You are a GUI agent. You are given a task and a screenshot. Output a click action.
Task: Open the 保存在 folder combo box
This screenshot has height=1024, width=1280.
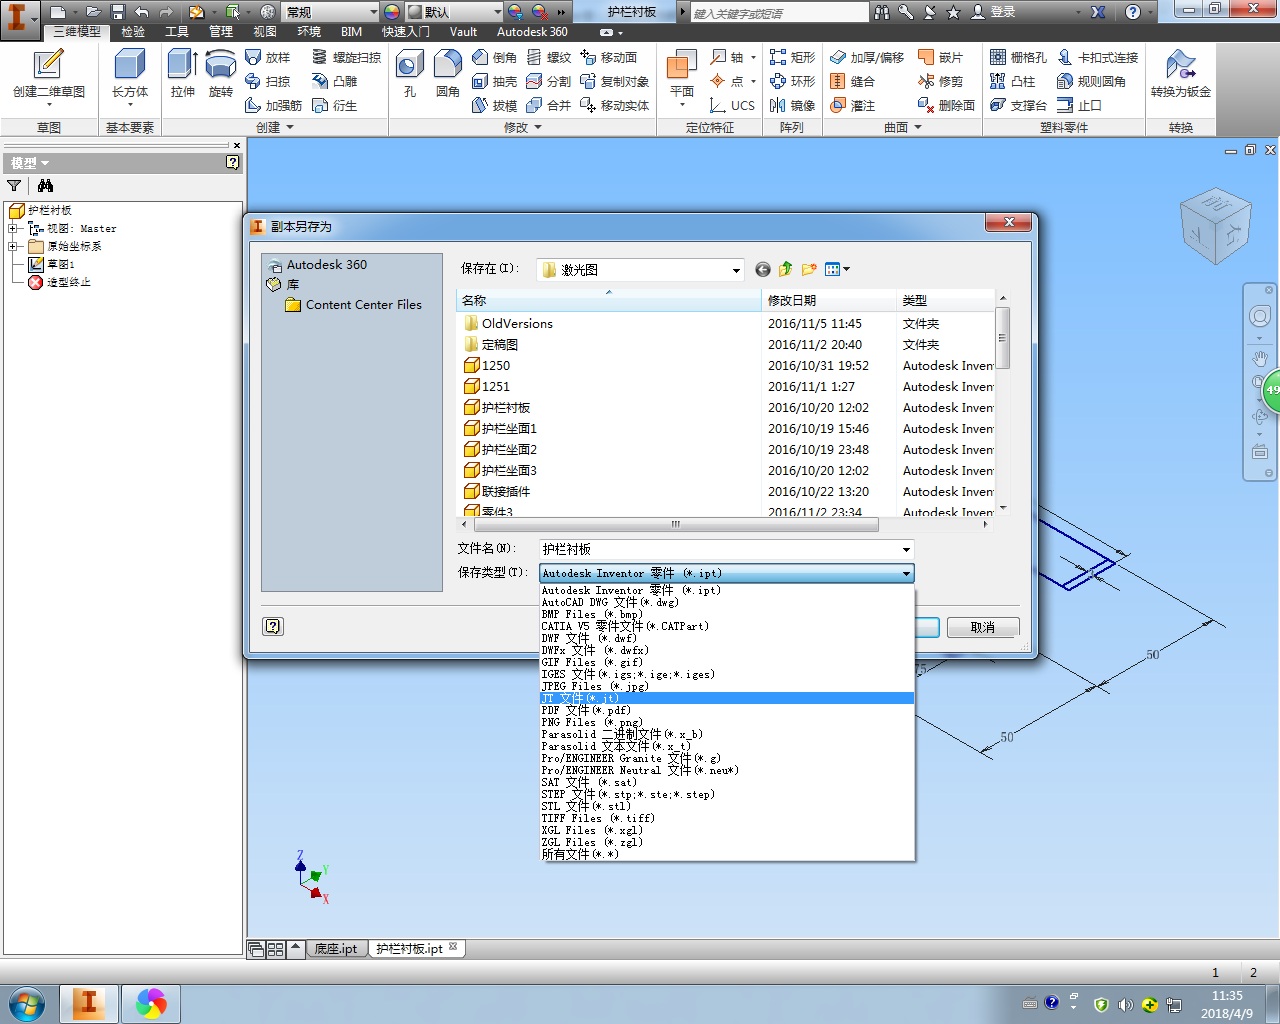(x=641, y=270)
